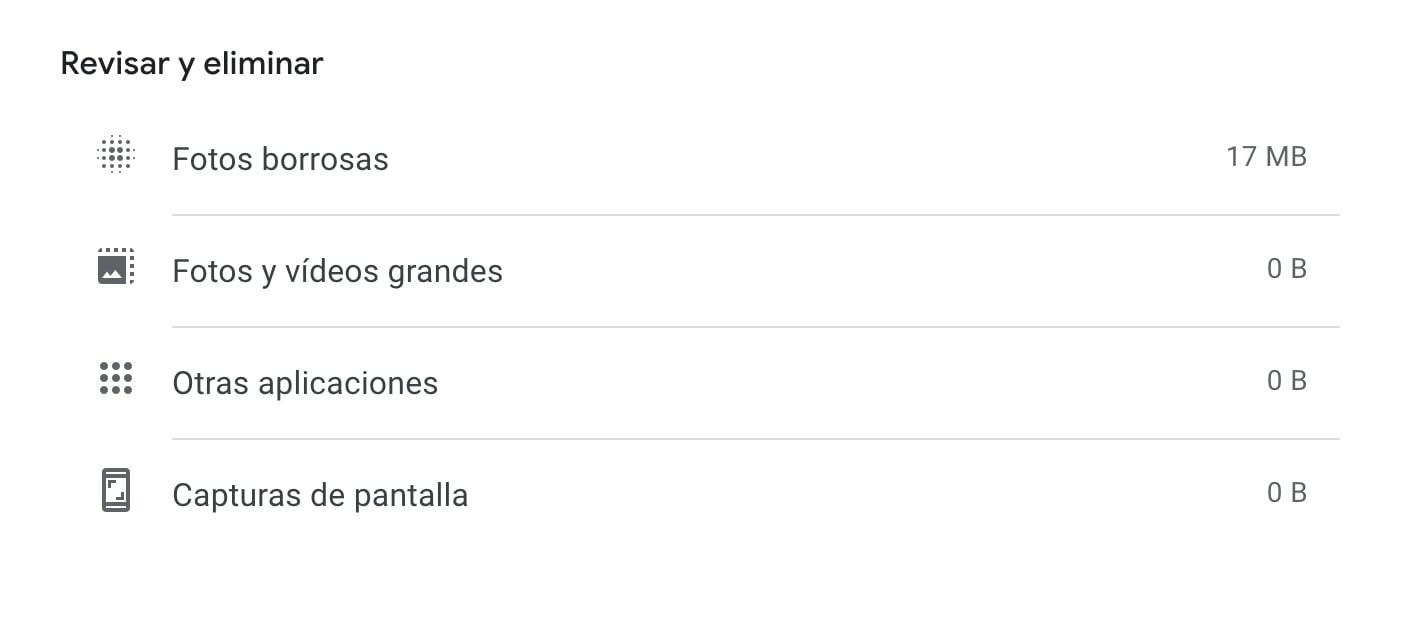This screenshot has height=630, width=1410.
Task: Select the Fotos y vídeos grandes text
Action: click(x=337, y=270)
